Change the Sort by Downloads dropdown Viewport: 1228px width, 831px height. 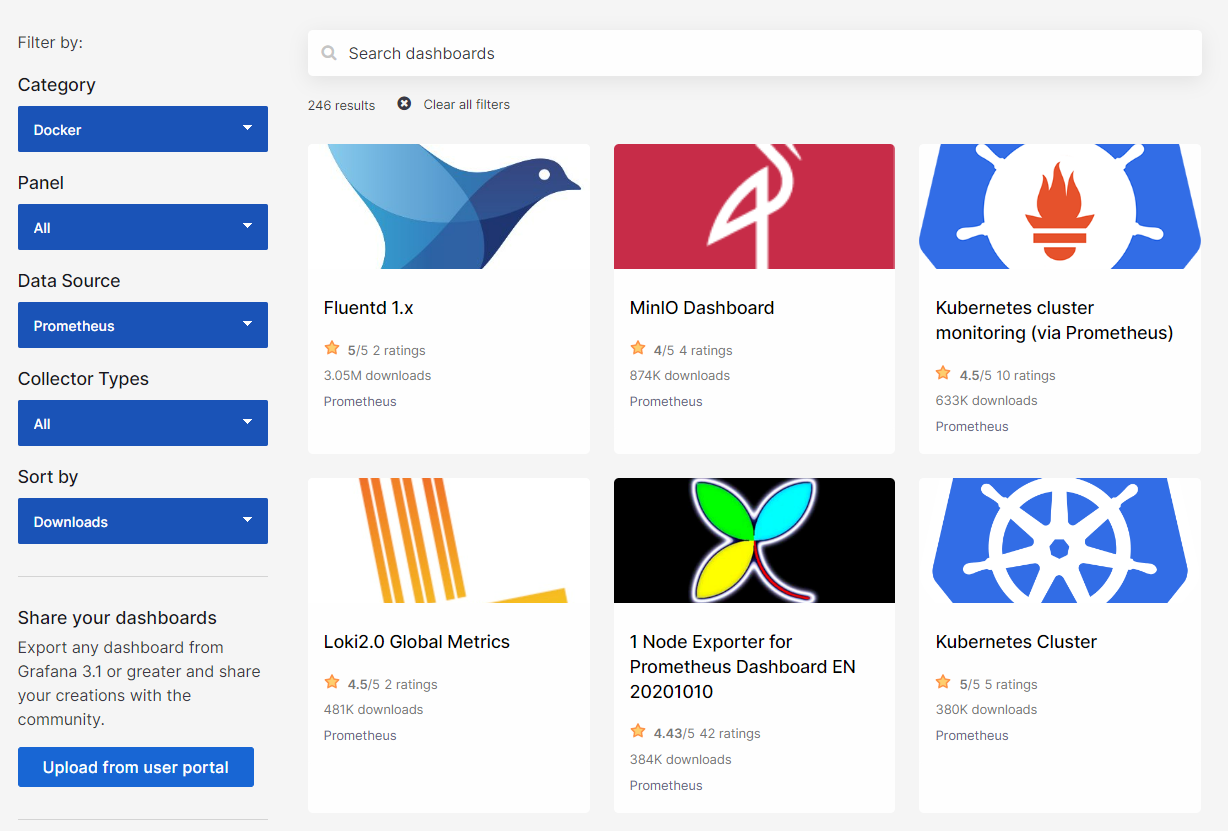pyautogui.click(x=143, y=521)
